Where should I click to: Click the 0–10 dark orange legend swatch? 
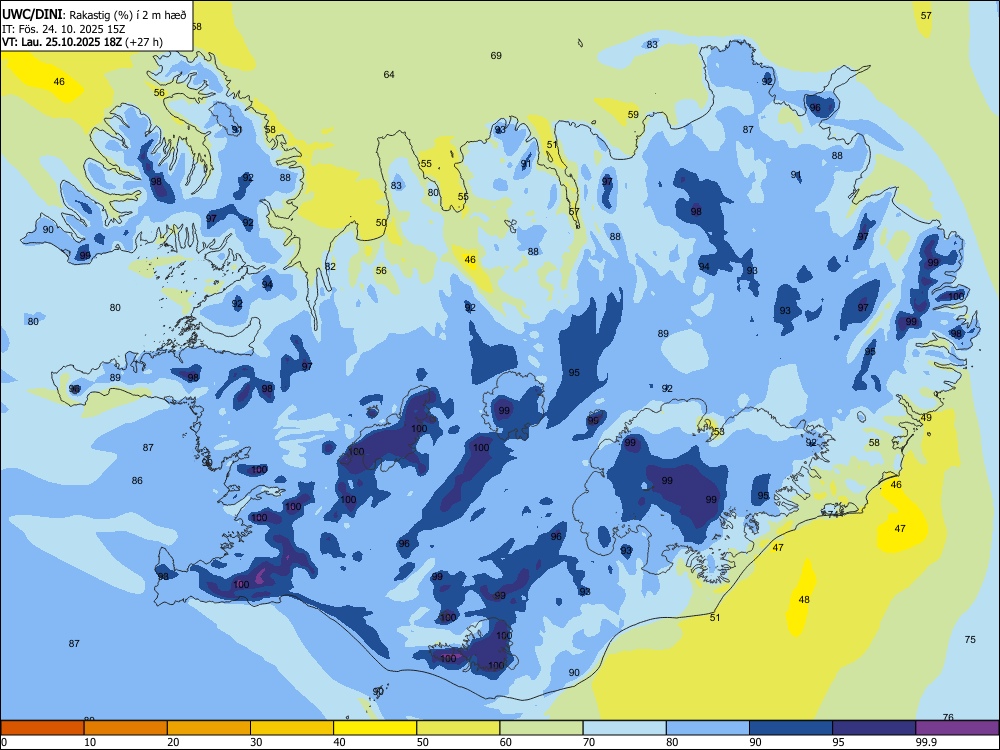tap(42, 728)
